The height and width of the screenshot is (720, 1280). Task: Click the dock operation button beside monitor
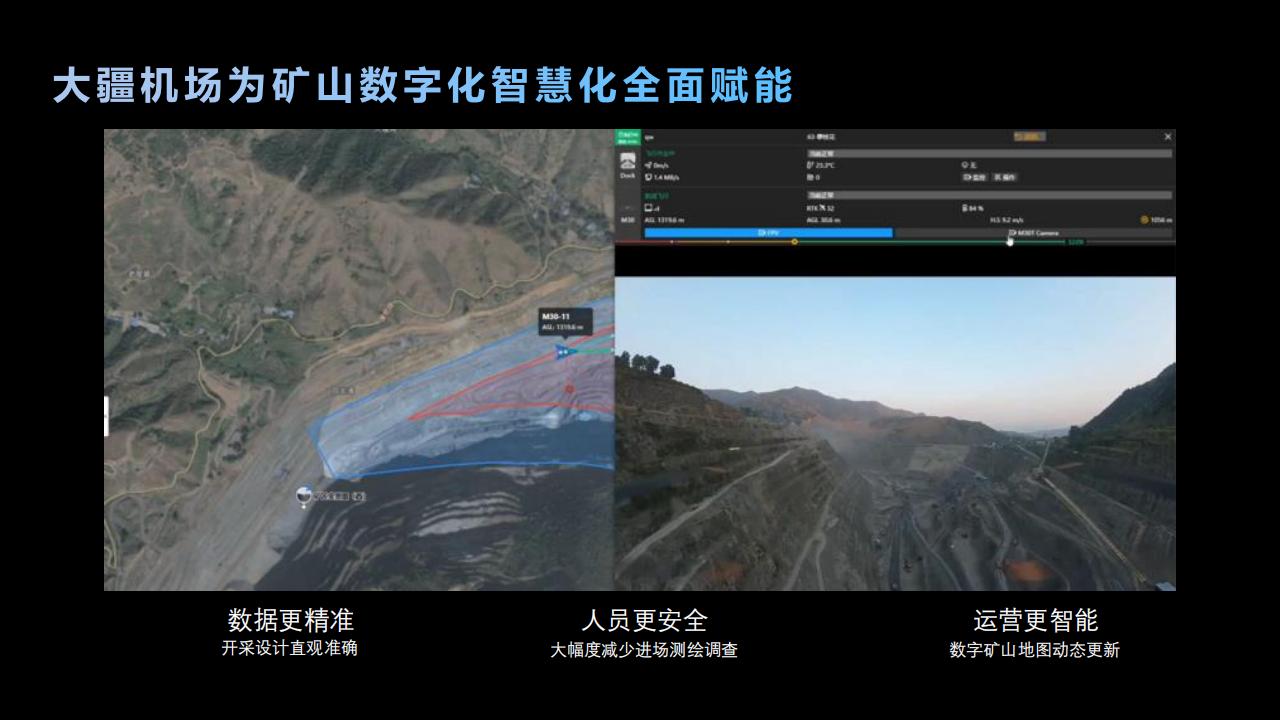[x=1004, y=177]
